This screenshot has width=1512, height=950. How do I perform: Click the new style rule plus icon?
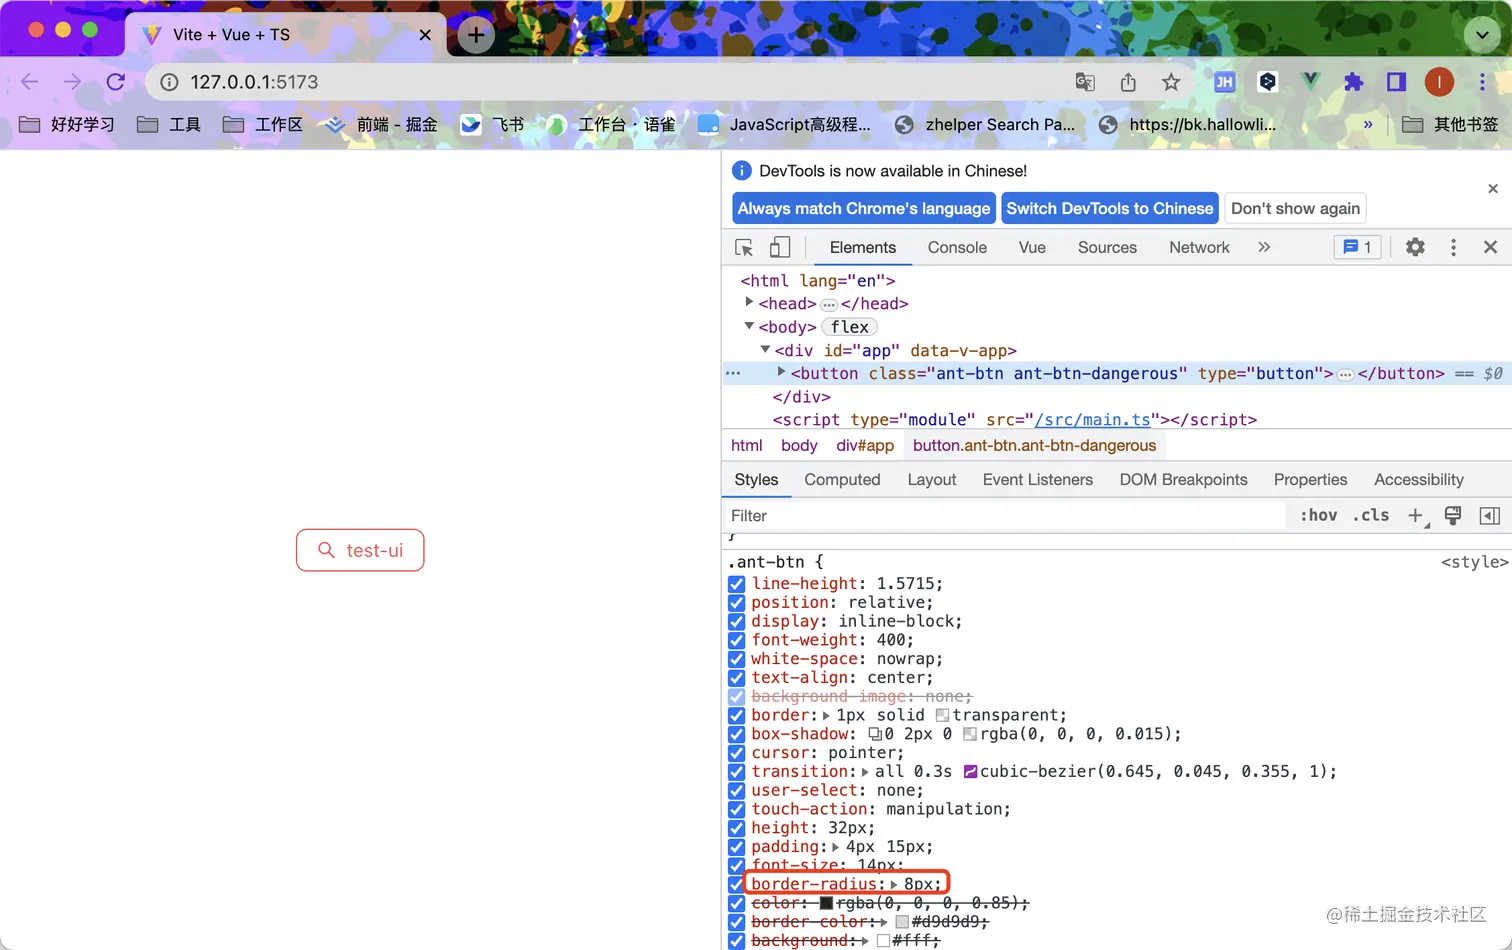click(x=1416, y=516)
